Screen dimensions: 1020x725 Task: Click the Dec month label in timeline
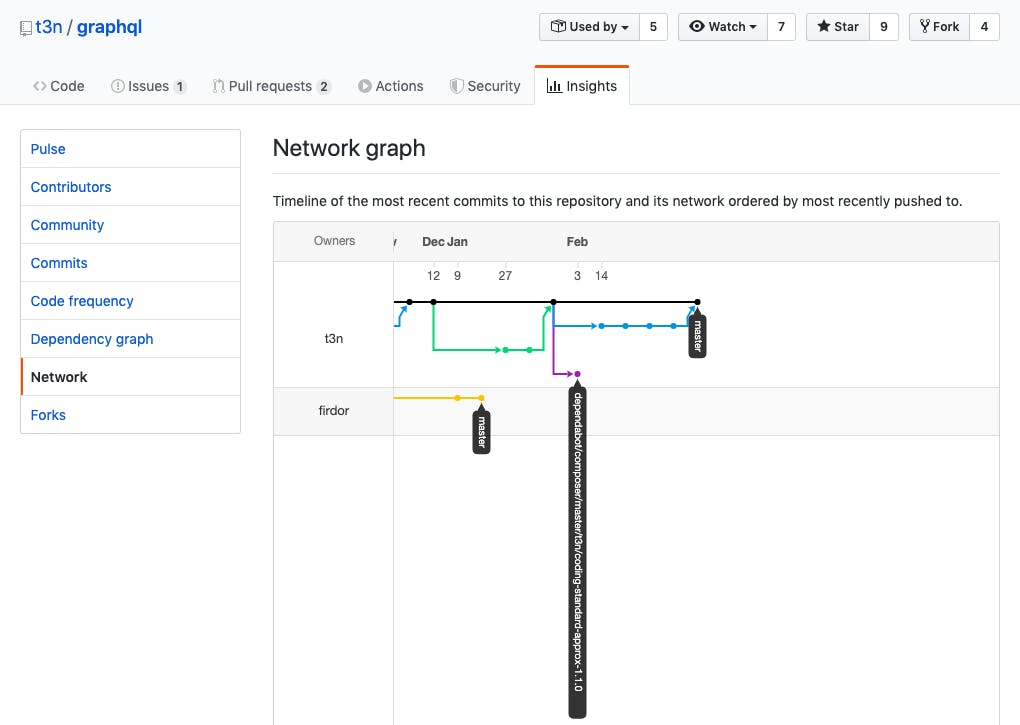tap(433, 241)
